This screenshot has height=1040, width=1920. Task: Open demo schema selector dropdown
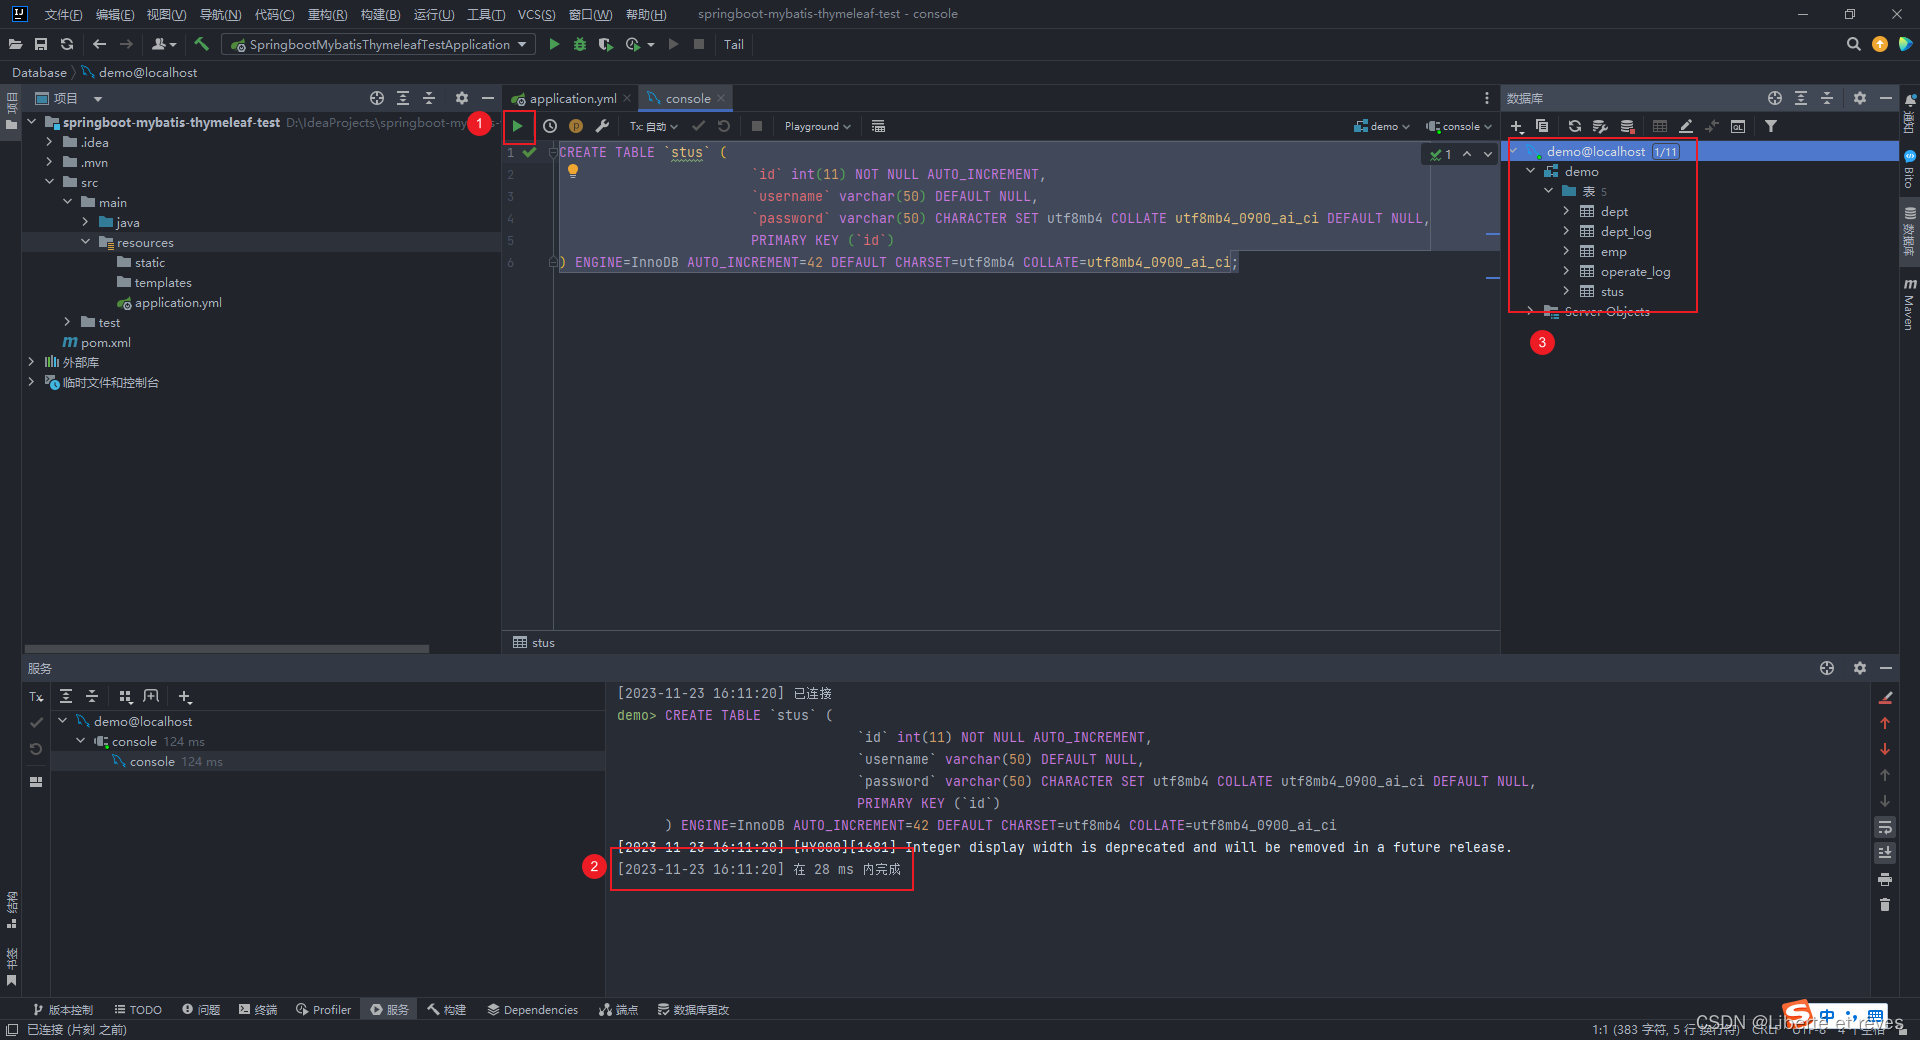(1382, 126)
